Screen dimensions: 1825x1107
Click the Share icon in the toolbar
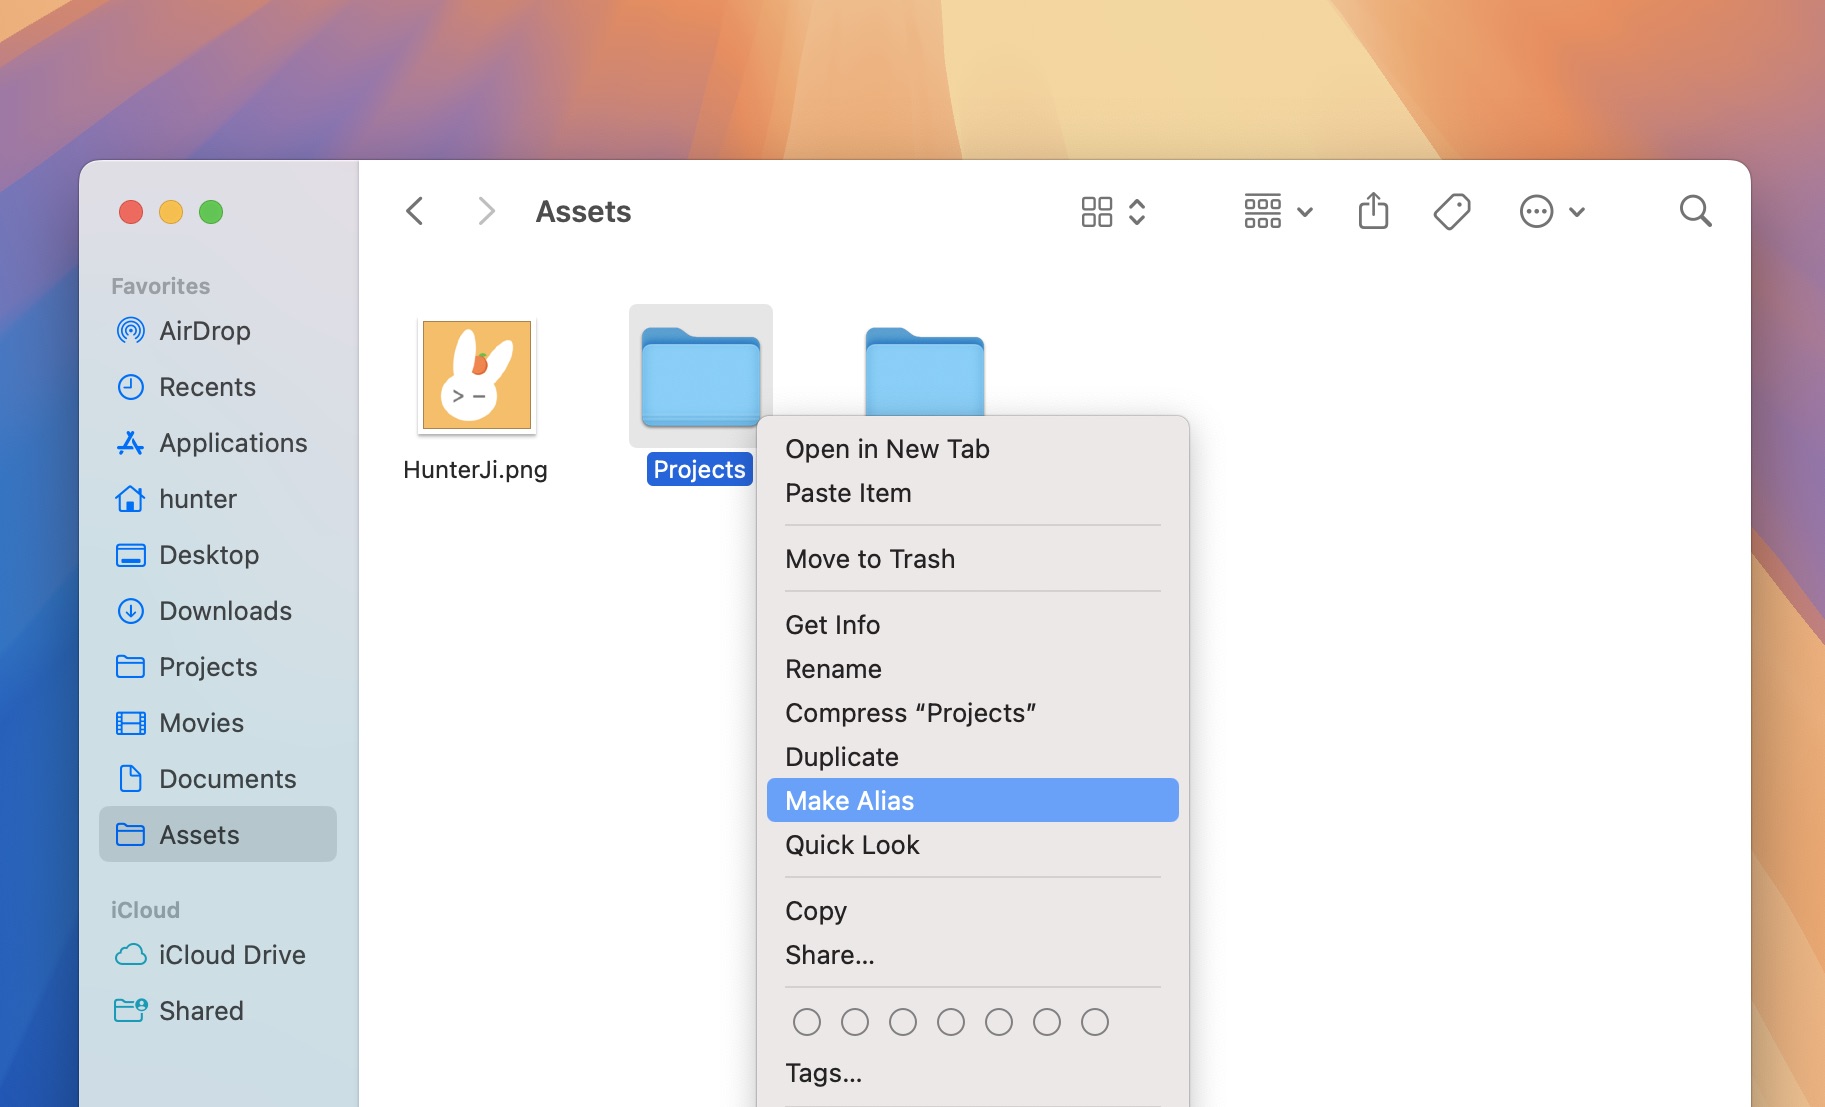[x=1373, y=211]
